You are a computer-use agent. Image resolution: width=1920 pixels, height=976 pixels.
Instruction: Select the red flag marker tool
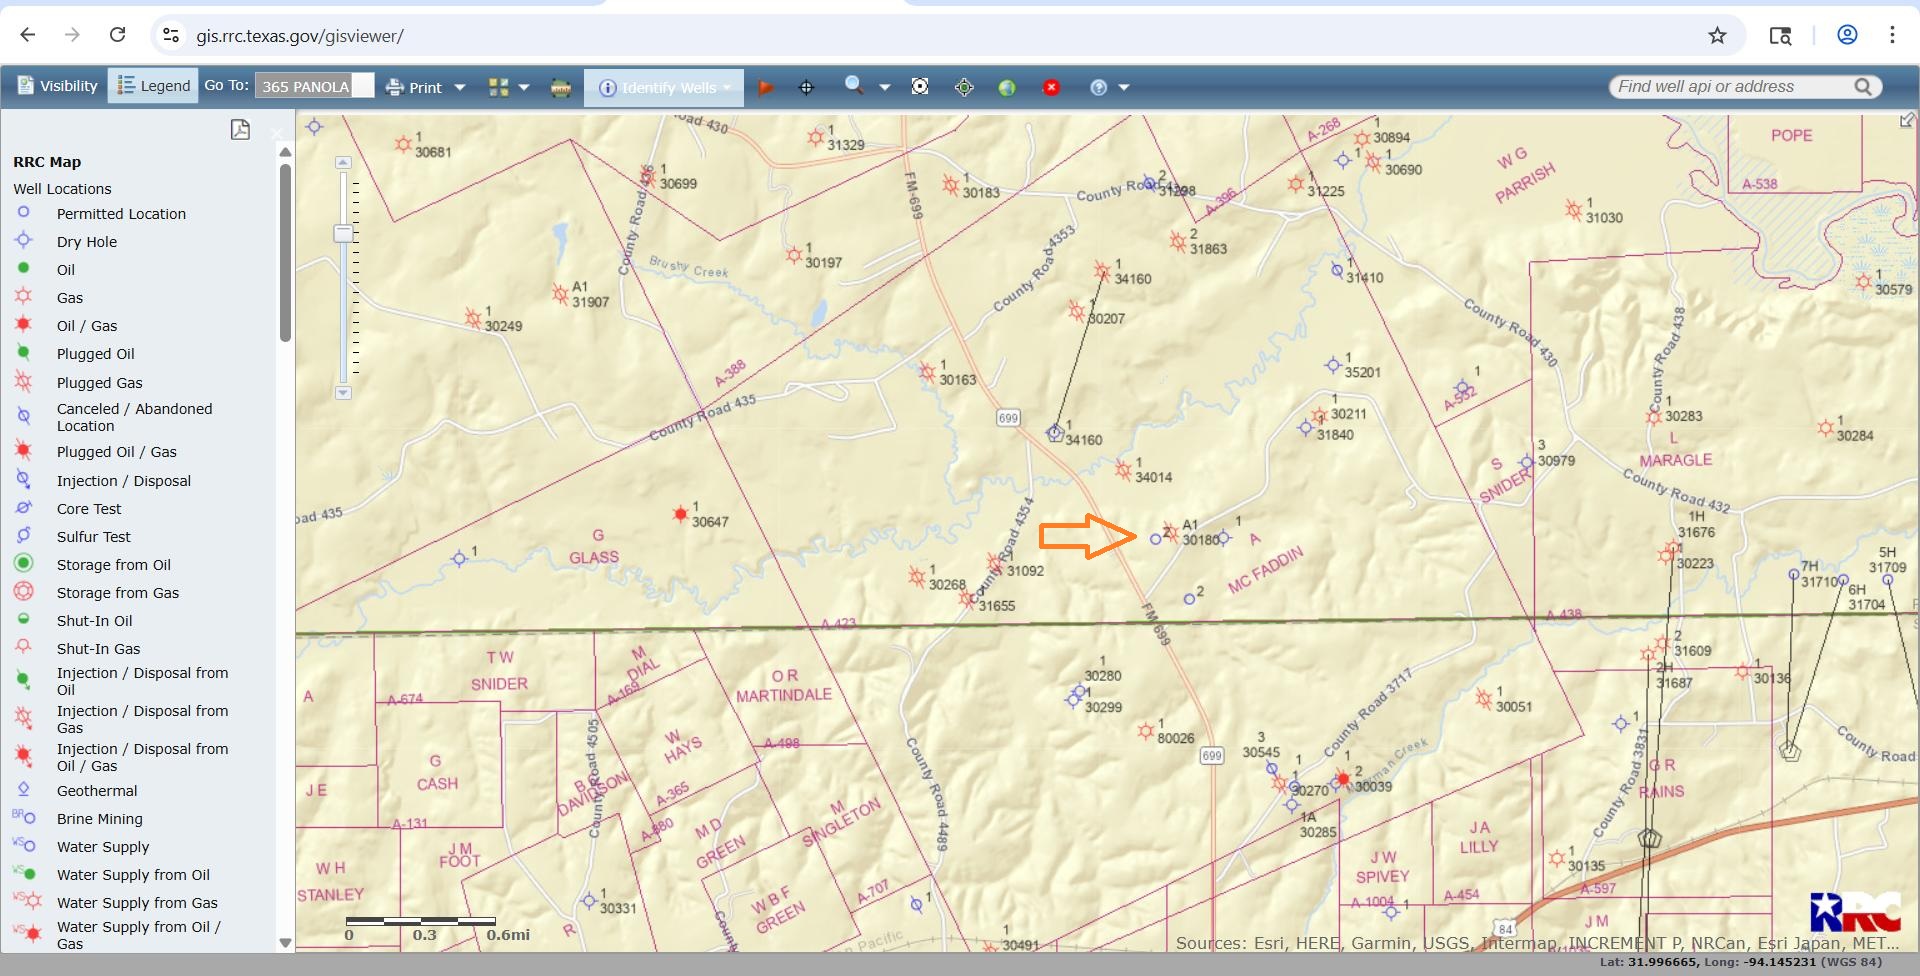(x=766, y=88)
